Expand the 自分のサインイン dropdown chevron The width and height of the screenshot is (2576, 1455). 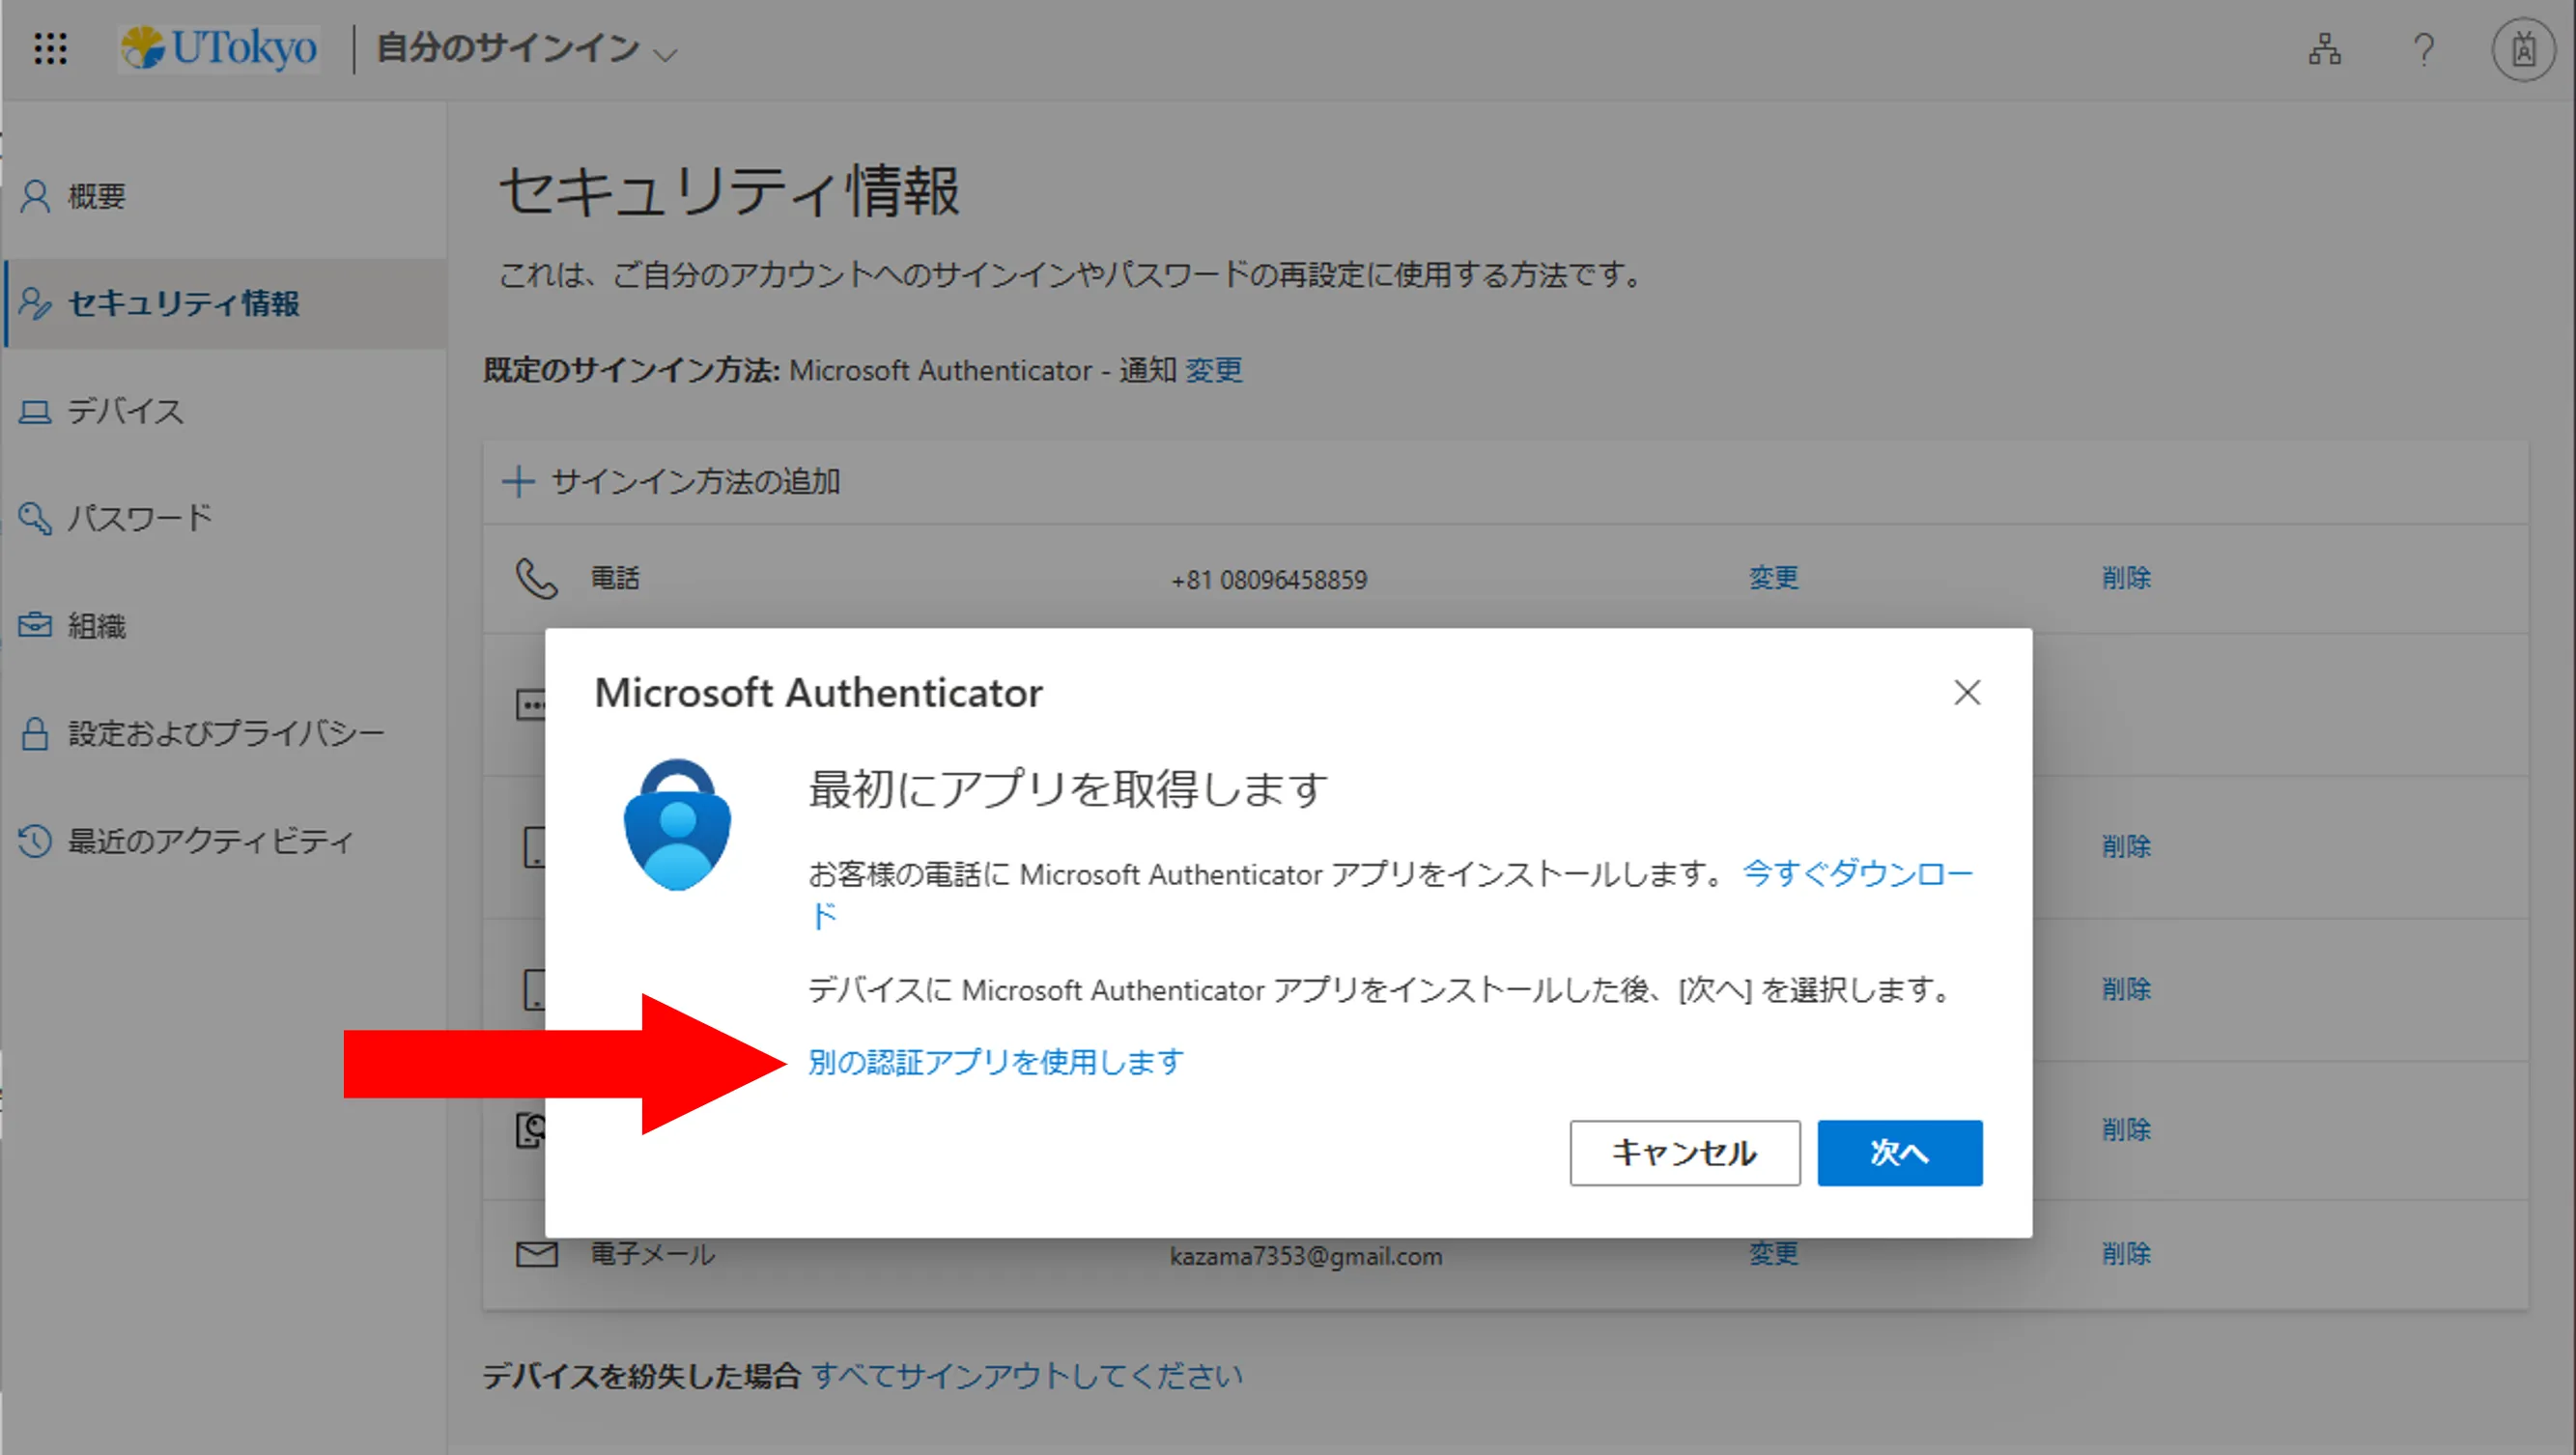pos(665,54)
